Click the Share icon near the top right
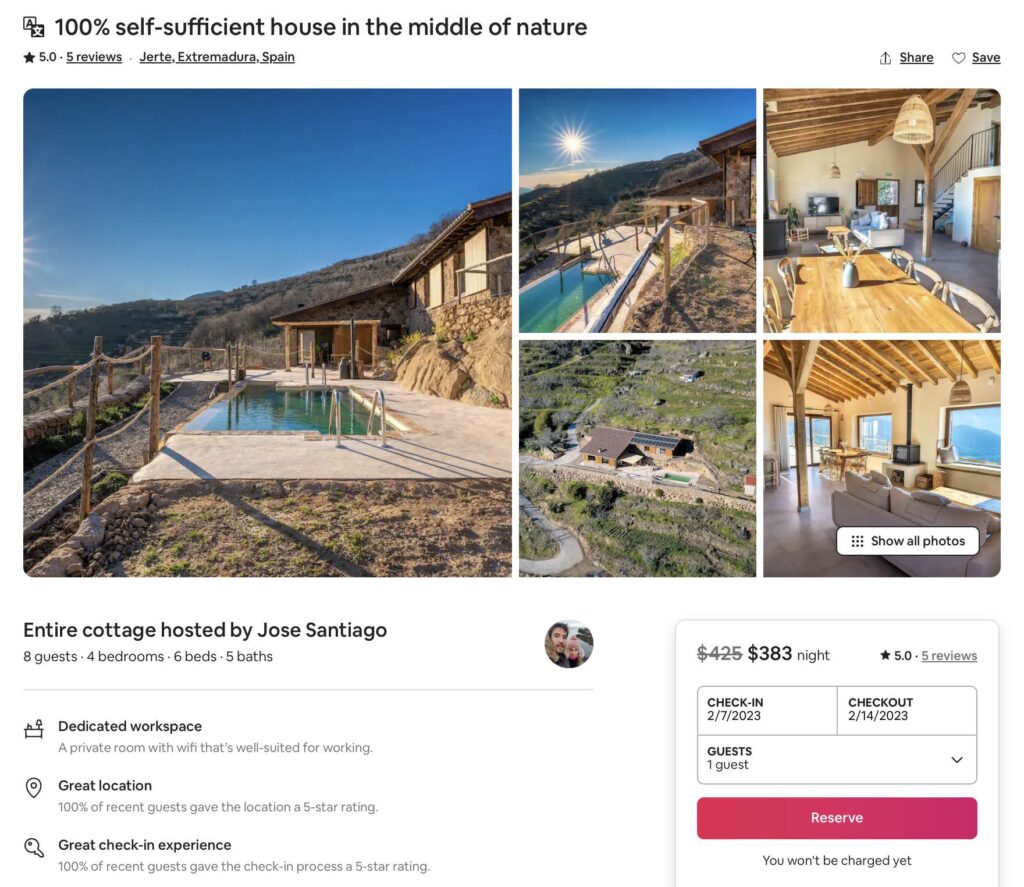 [x=886, y=57]
